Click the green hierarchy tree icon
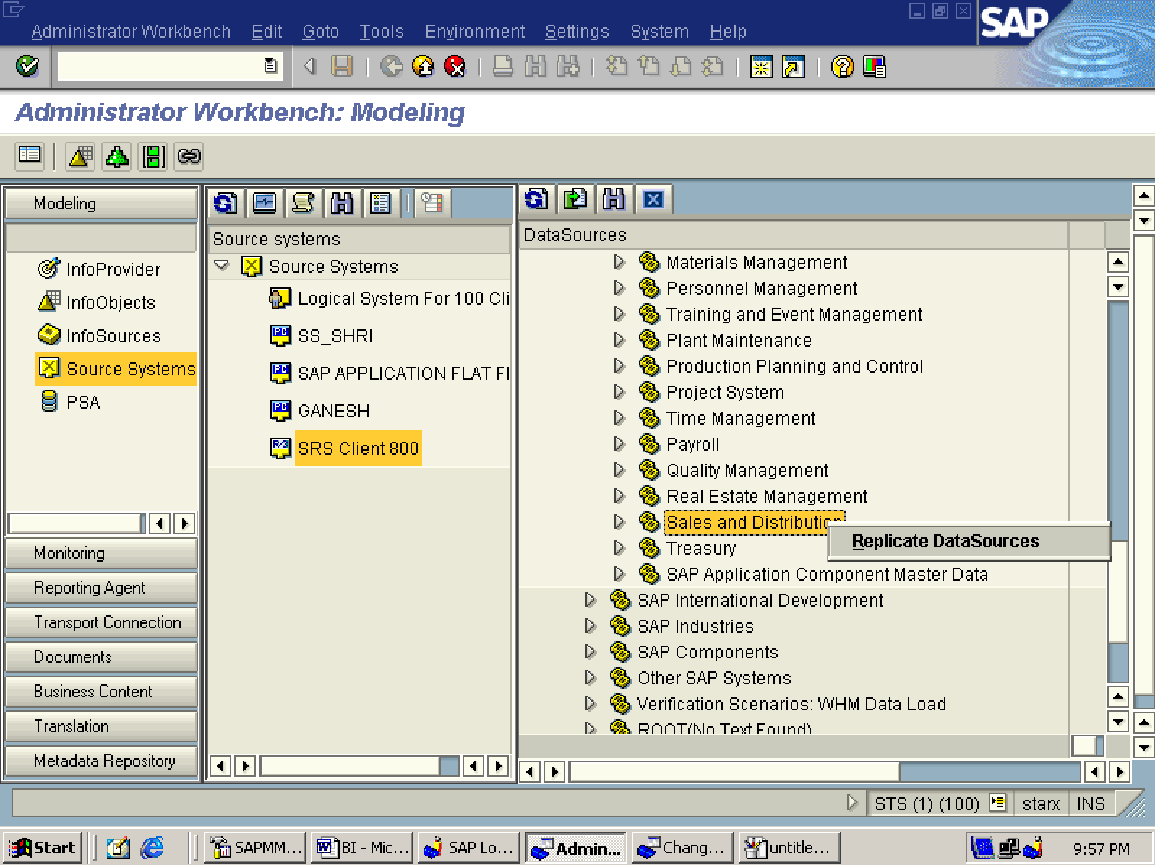1155x865 pixels. point(116,156)
